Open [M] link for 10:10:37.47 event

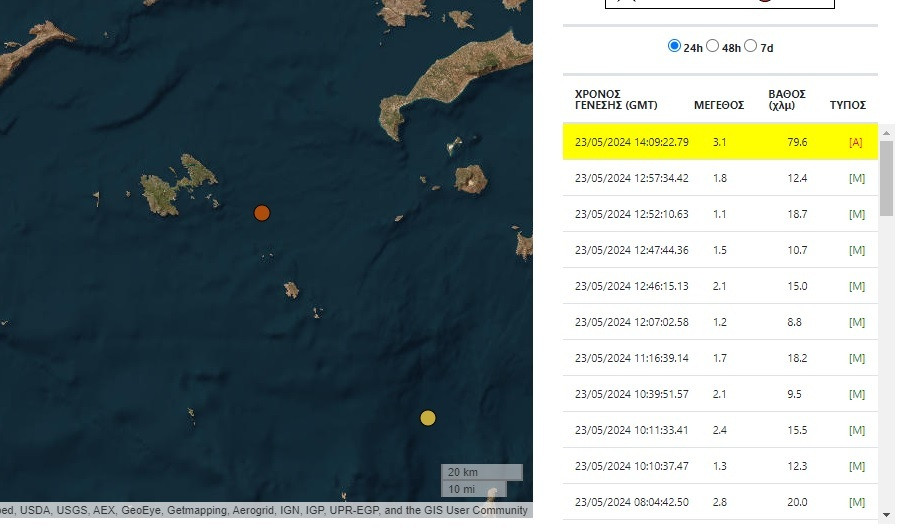pyautogui.click(x=857, y=466)
